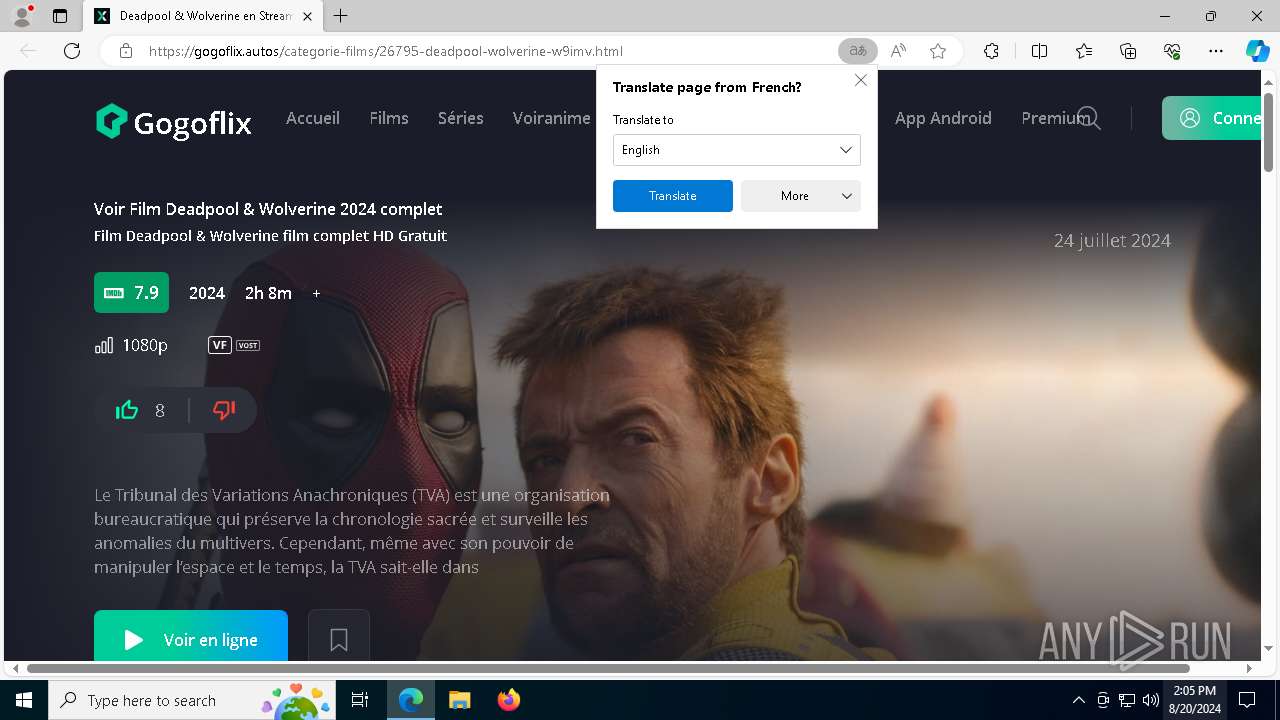Expand details with the plus sign
This screenshot has width=1280, height=720.
316,294
